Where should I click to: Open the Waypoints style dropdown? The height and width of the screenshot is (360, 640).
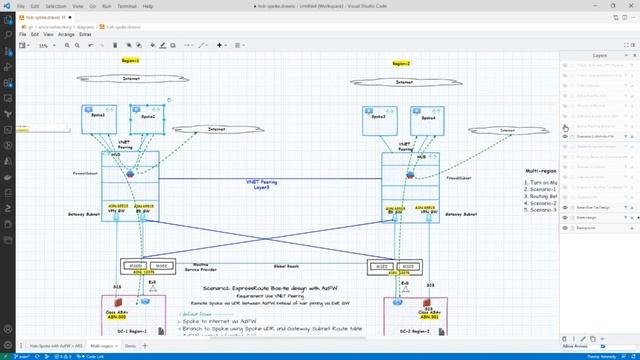click(203, 45)
